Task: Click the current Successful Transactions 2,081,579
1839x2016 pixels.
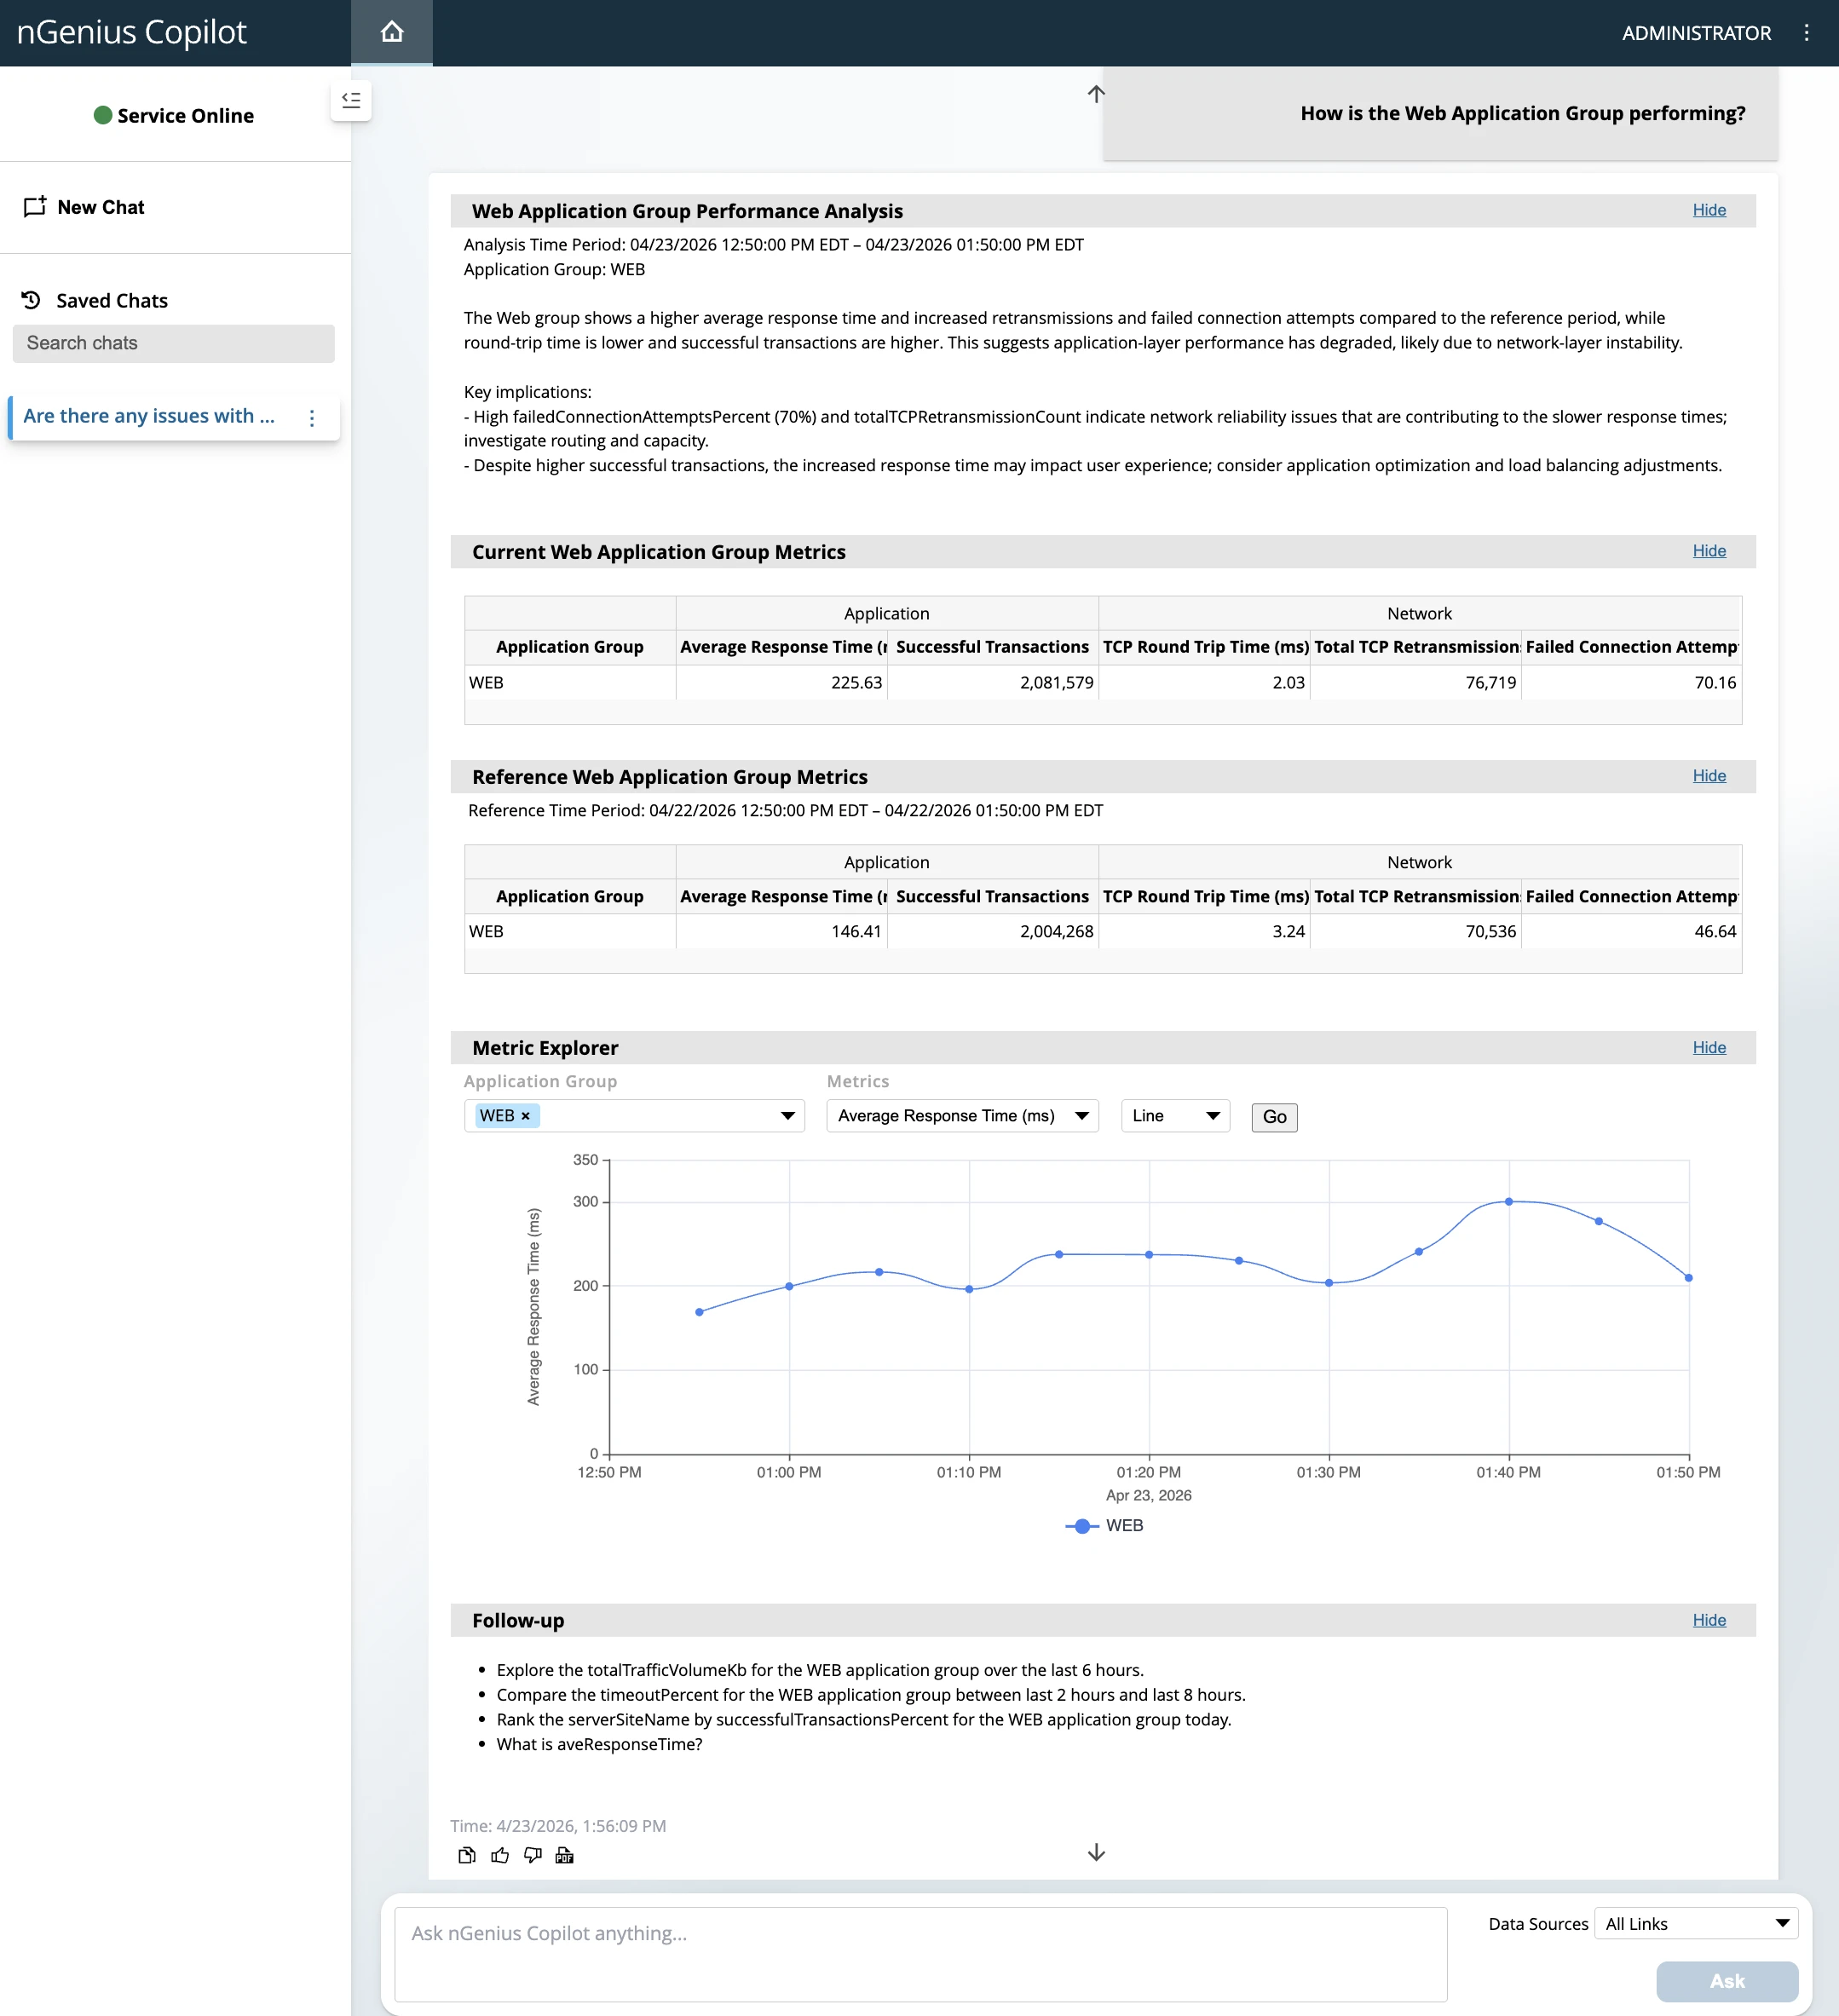Action: [x=1056, y=683]
